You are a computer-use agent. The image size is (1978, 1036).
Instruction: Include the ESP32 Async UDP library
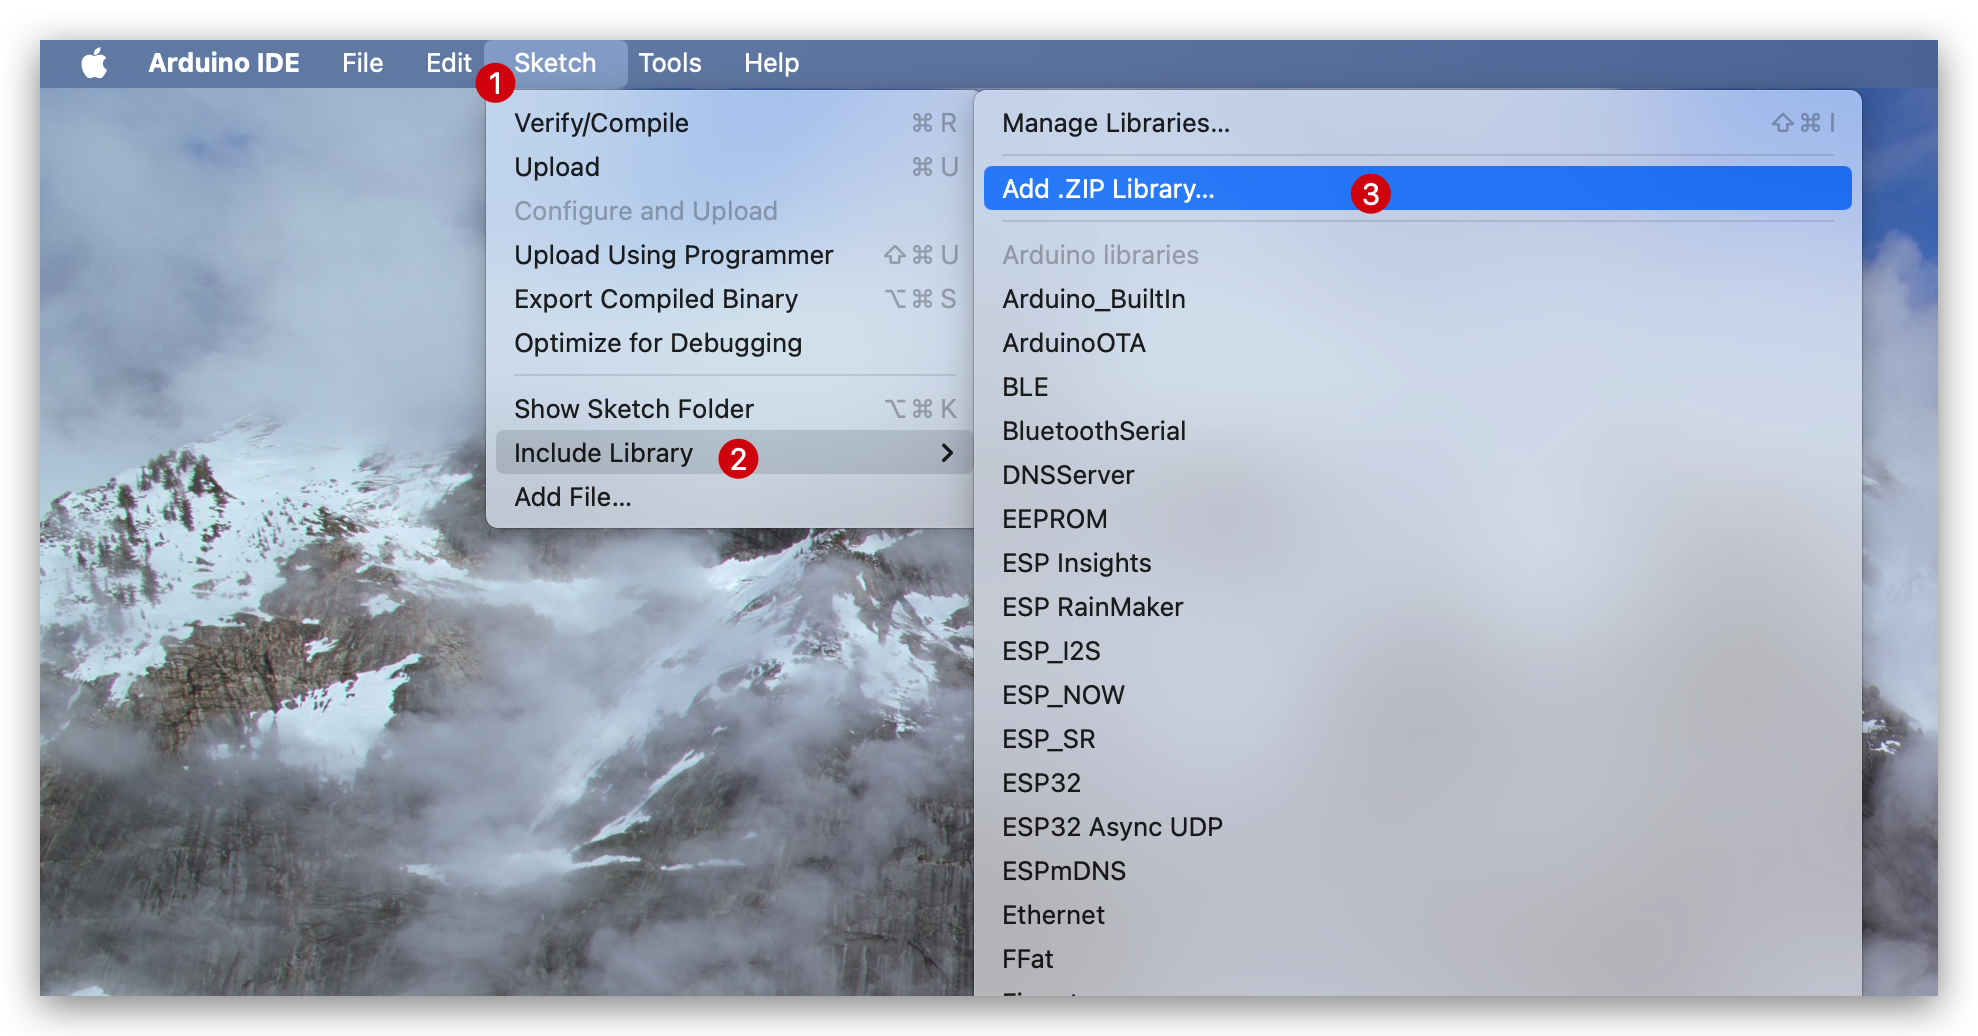point(1417,827)
